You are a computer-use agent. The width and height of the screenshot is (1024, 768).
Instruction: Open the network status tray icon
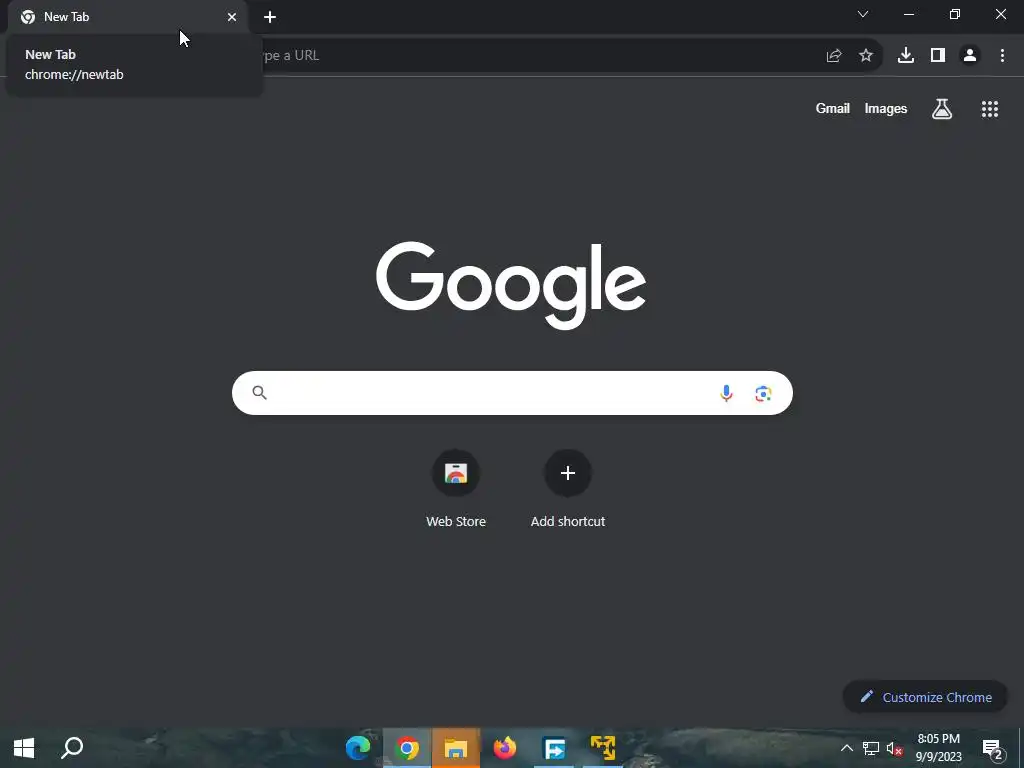871,748
